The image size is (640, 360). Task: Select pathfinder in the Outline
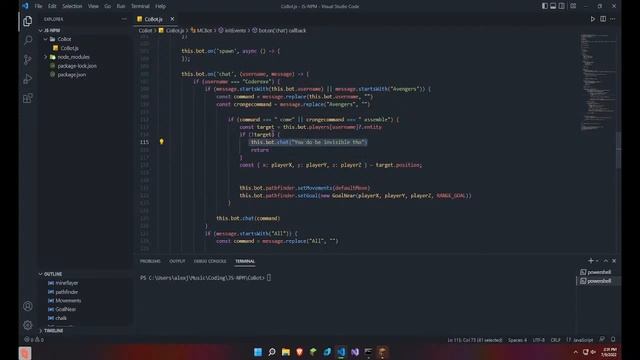66,292
